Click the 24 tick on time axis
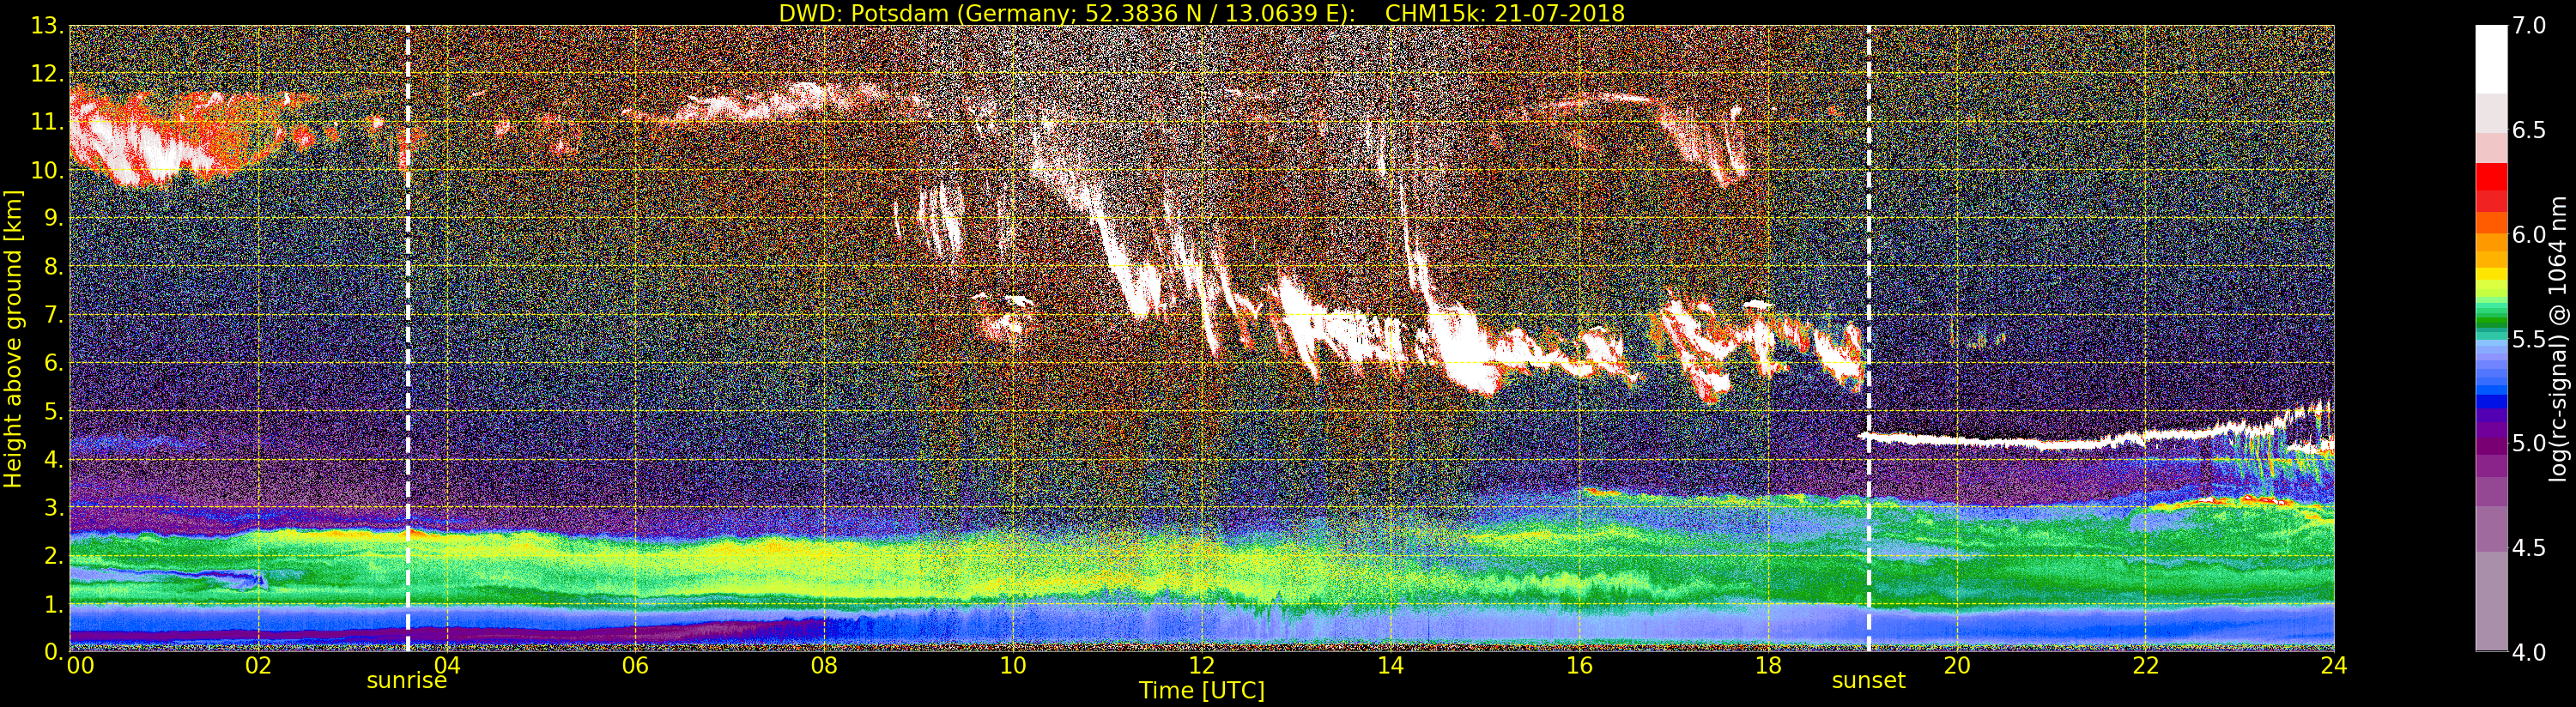 click(2333, 665)
